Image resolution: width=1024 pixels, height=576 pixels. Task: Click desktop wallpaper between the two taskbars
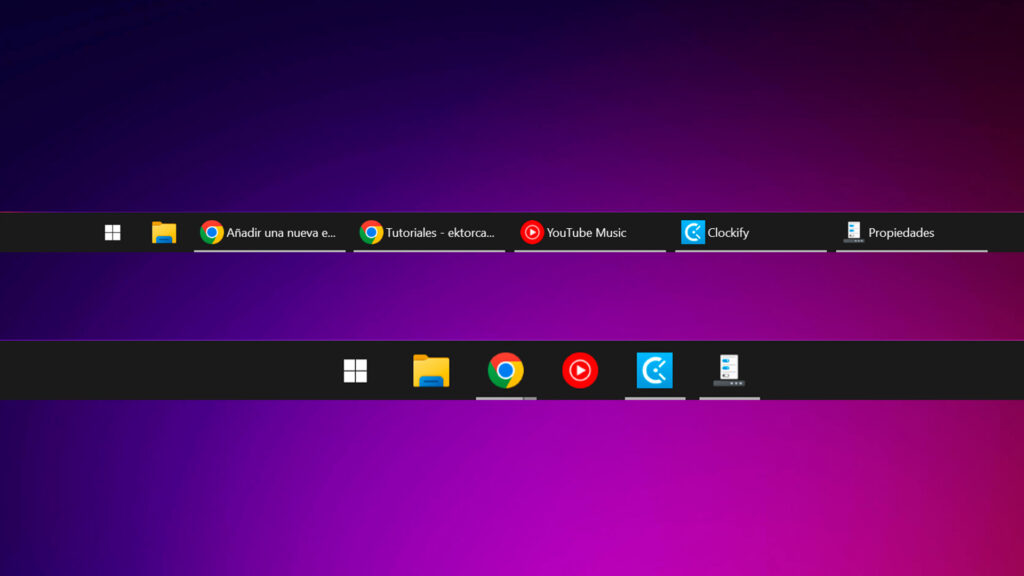tap(512, 296)
